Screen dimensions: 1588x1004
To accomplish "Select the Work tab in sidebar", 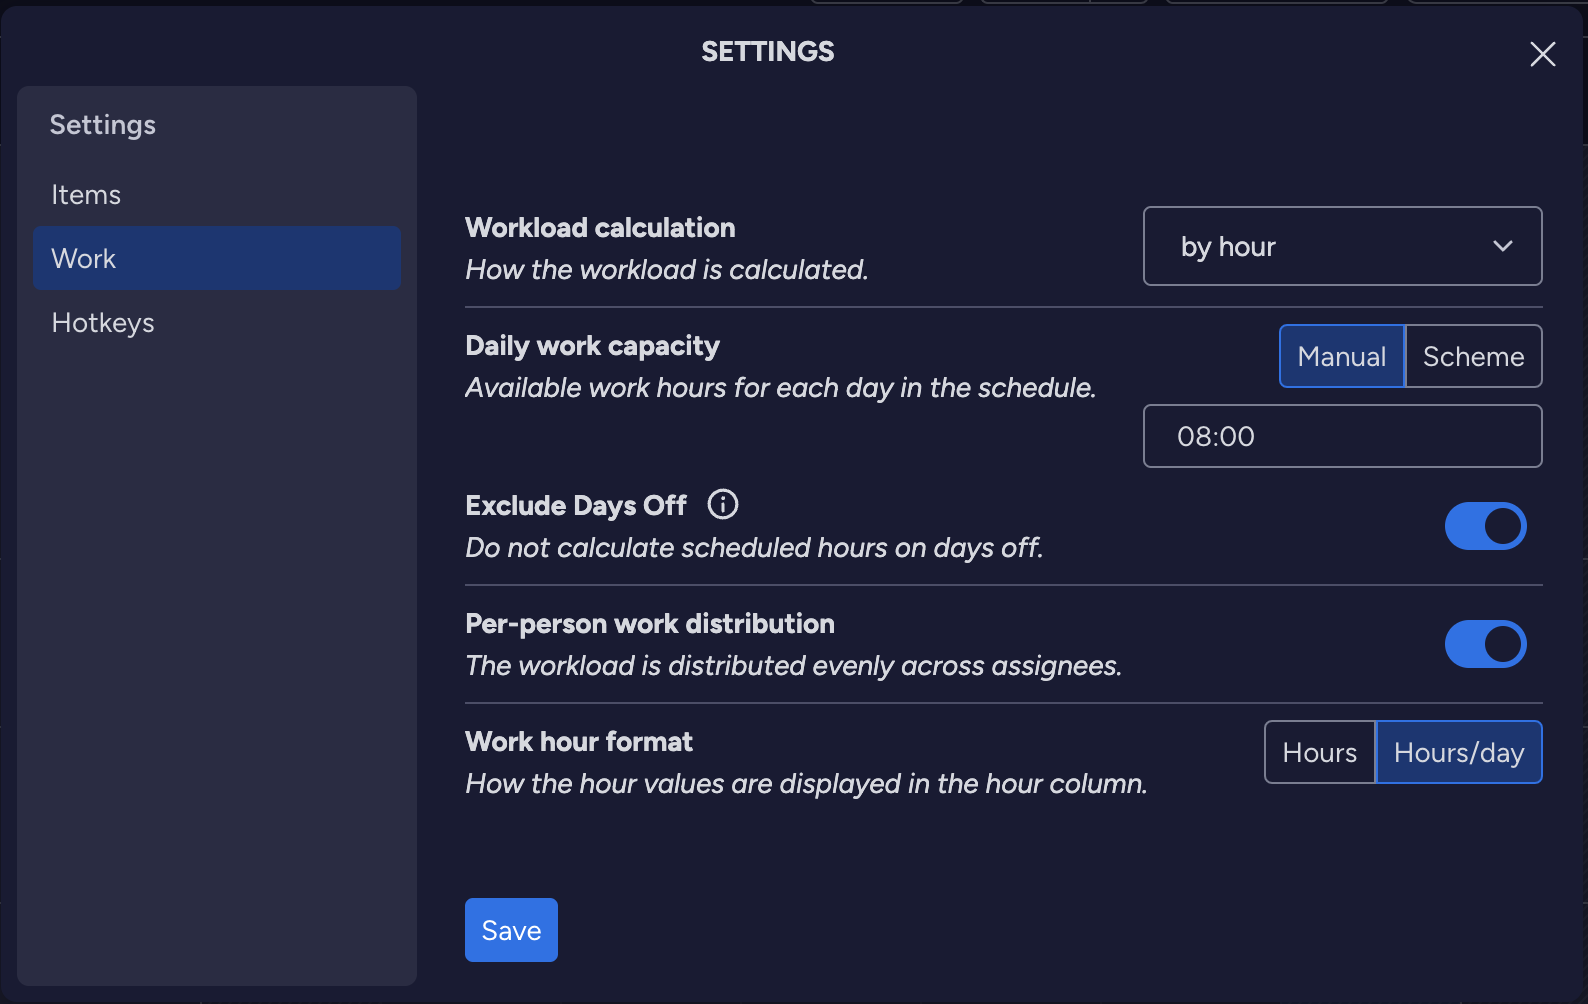I will 216,258.
